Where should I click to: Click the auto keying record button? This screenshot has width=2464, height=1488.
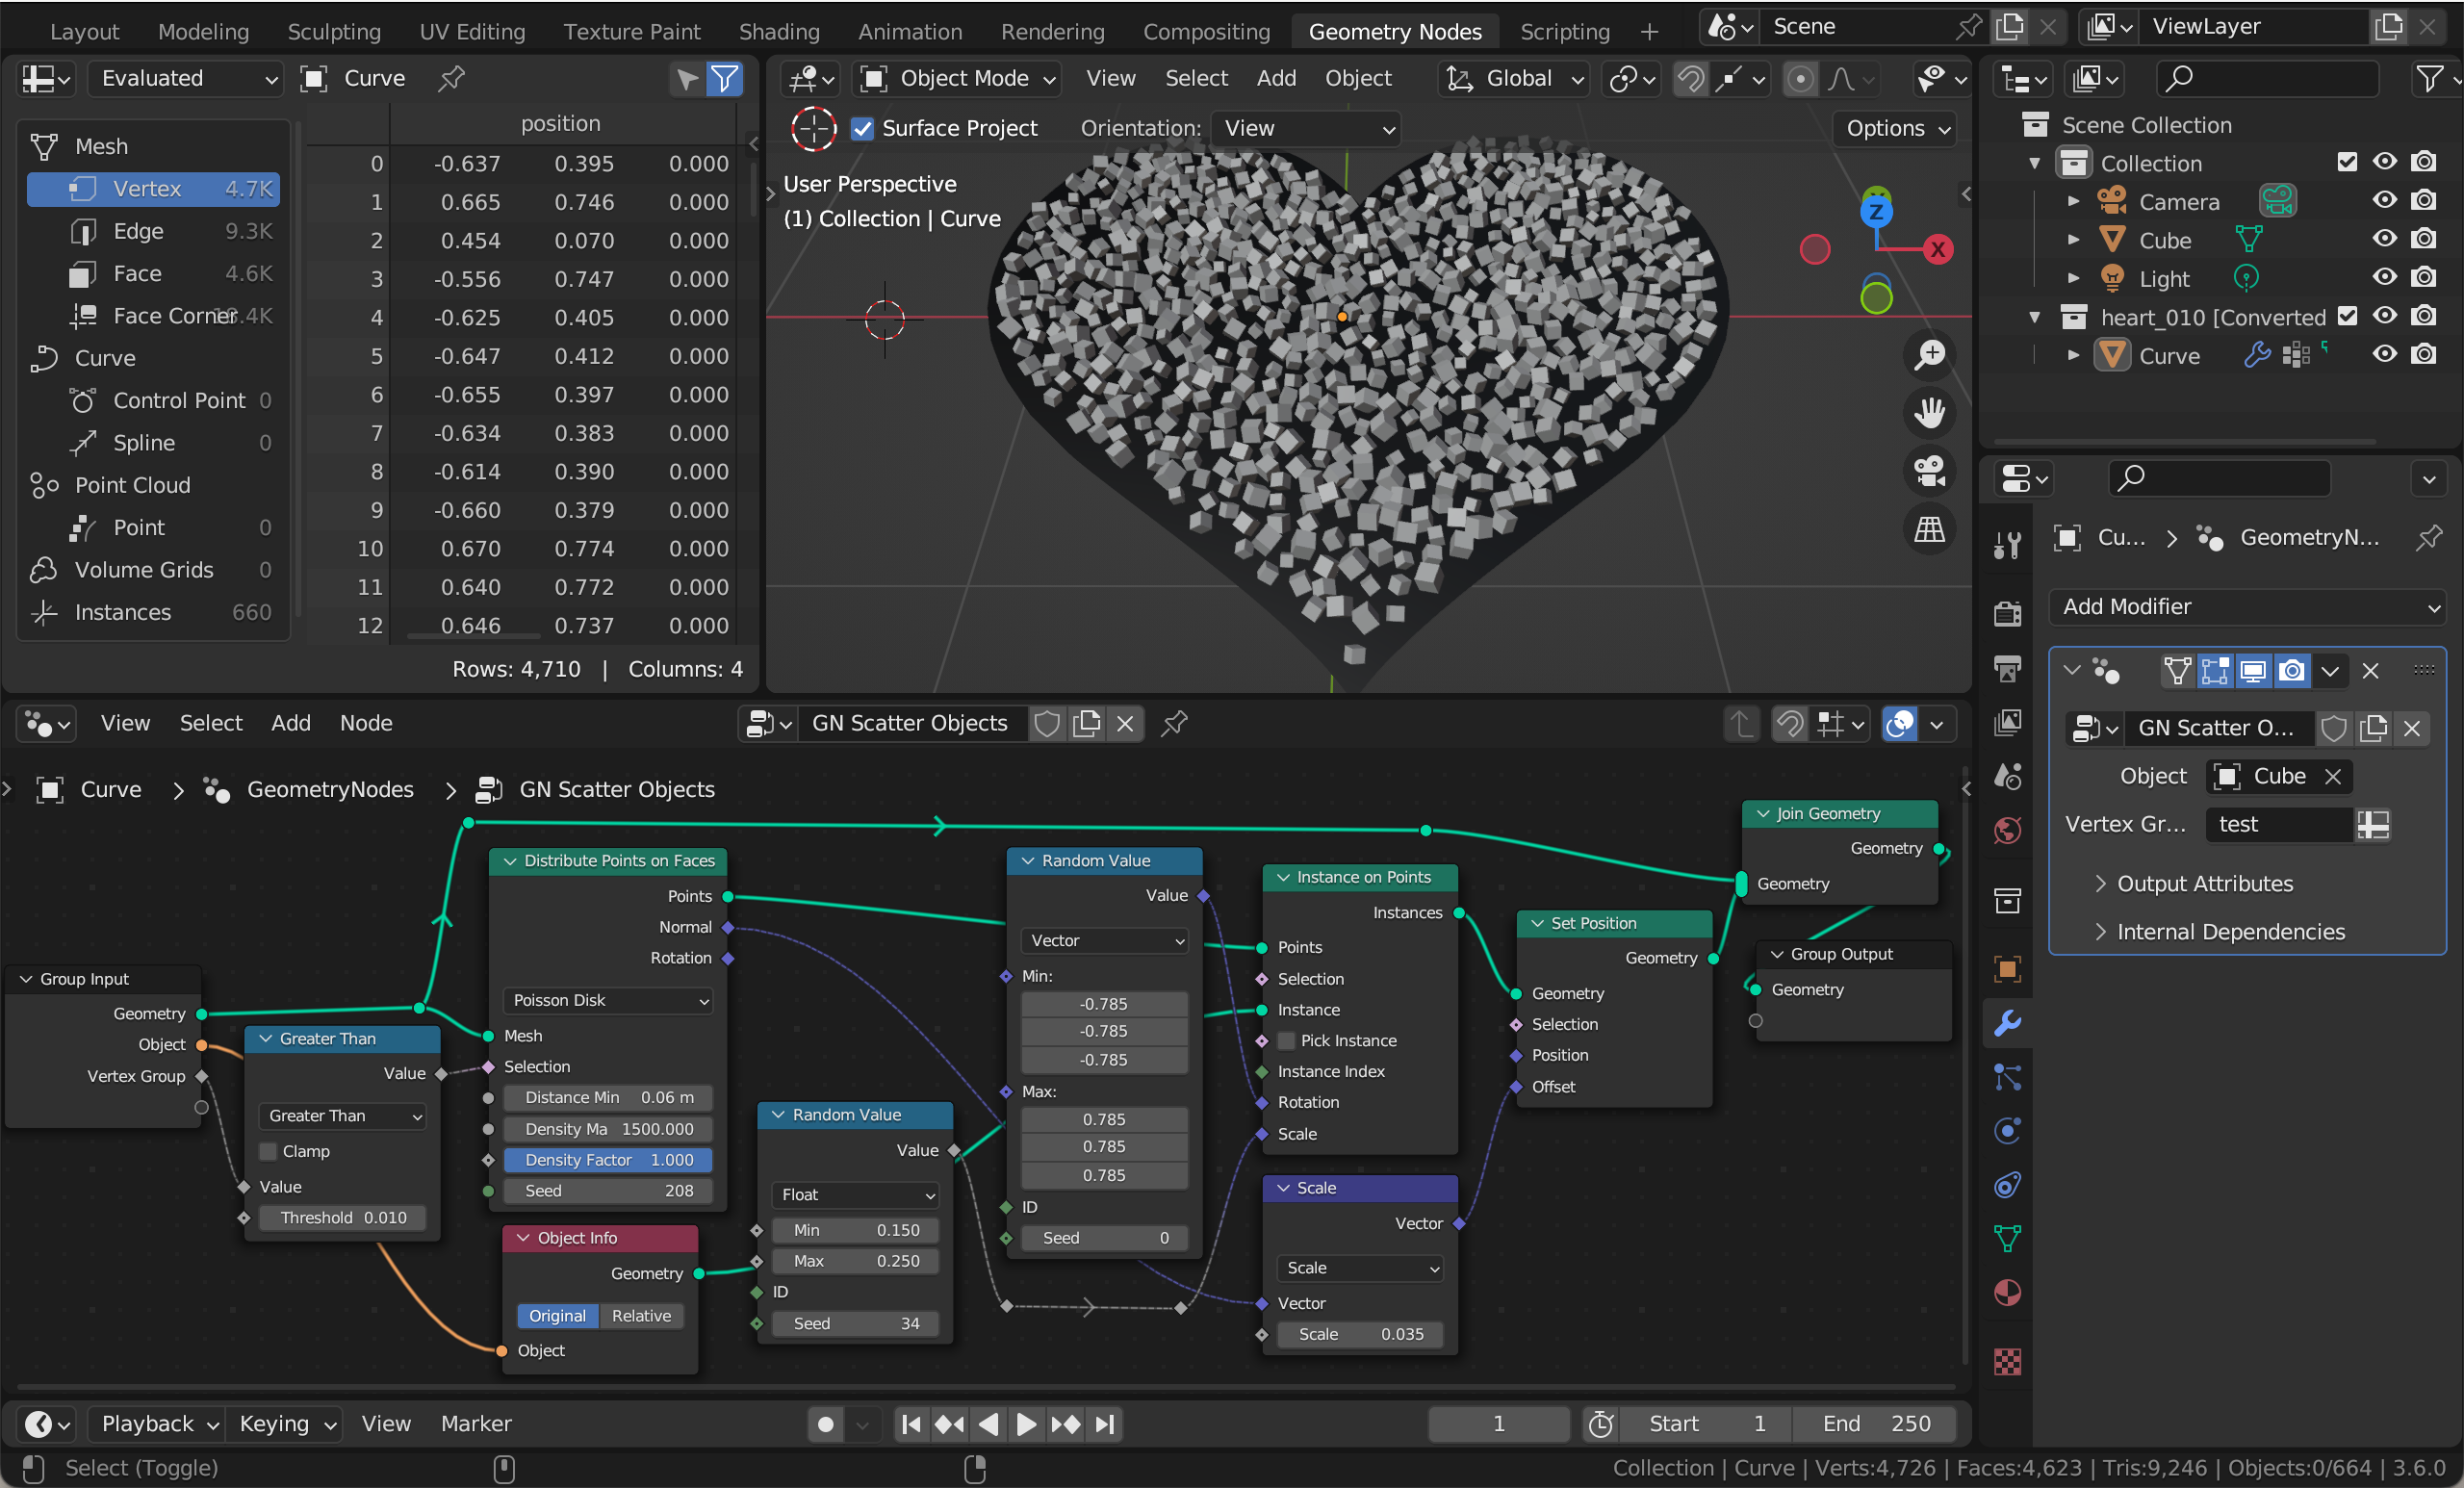825,1424
